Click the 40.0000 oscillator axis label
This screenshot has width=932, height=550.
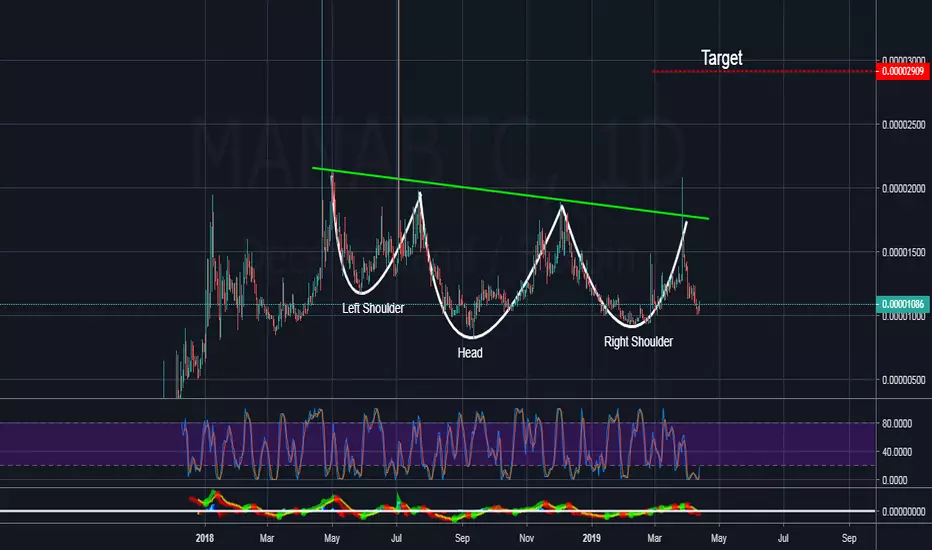coord(897,452)
